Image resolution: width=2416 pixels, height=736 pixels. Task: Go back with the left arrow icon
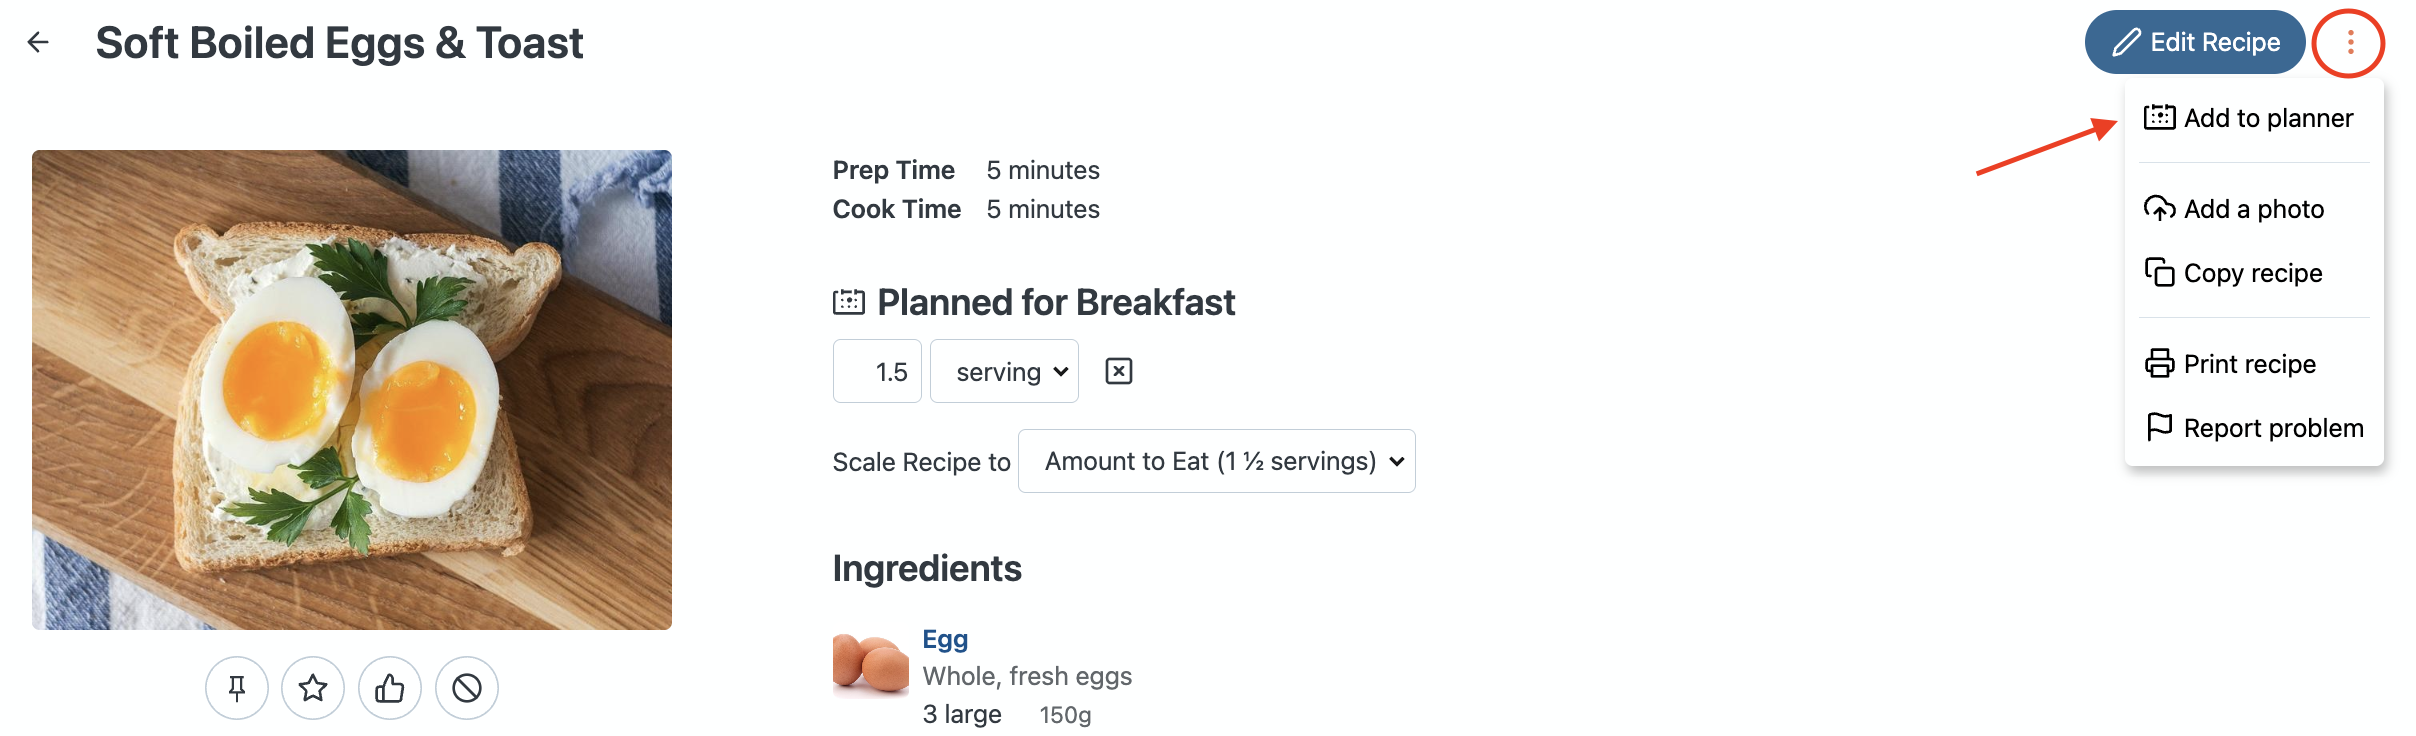38,42
